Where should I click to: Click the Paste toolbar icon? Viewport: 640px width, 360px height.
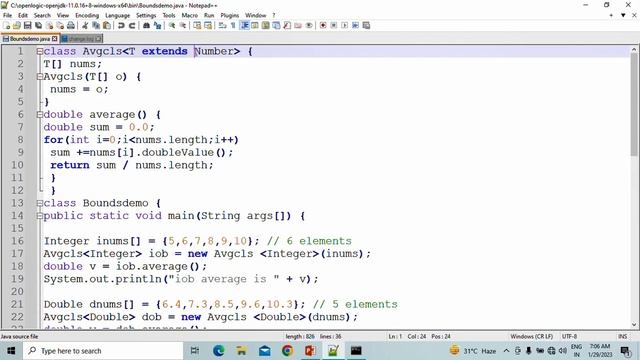tap(107, 25)
